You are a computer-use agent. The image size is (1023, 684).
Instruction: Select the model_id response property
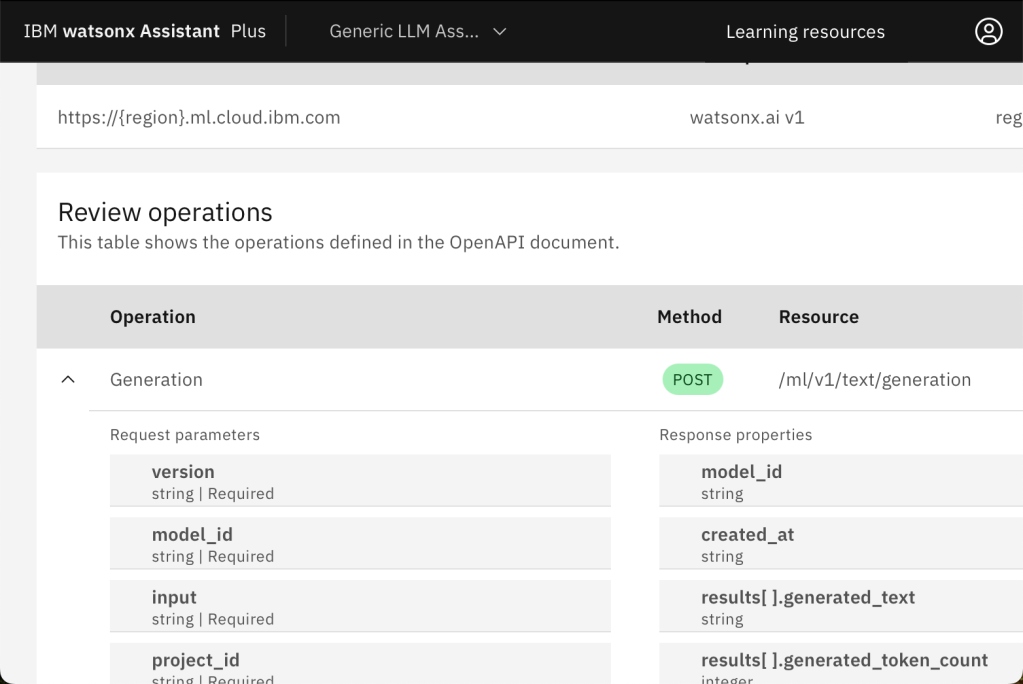coord(840,481)
